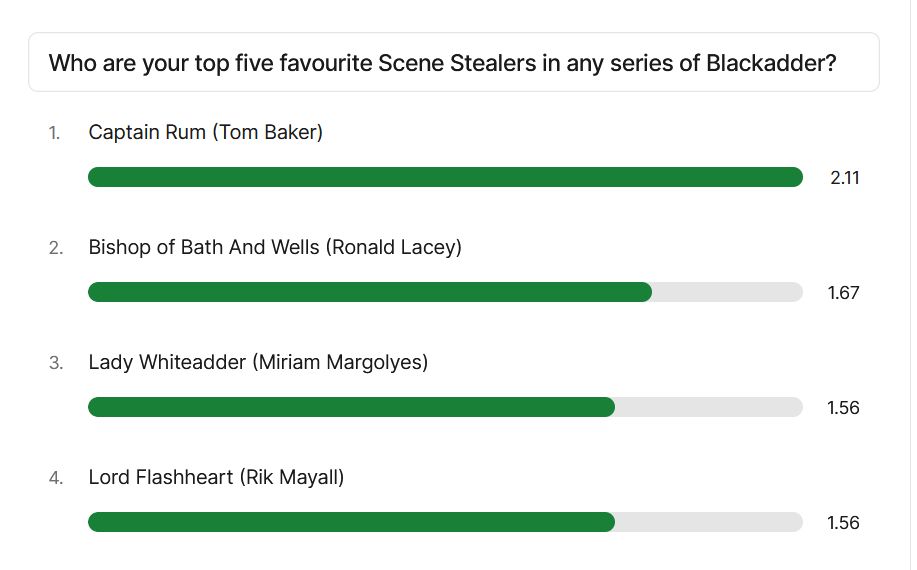This screenshot has height=570, width=917.
Task: Click the 1.67 score value
Action: tap(843, 292)
